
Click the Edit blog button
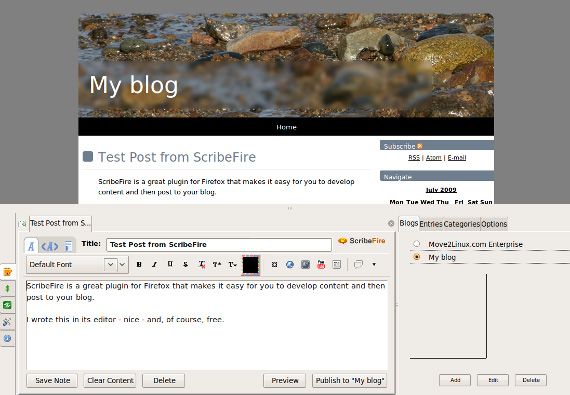coord(493,380)
